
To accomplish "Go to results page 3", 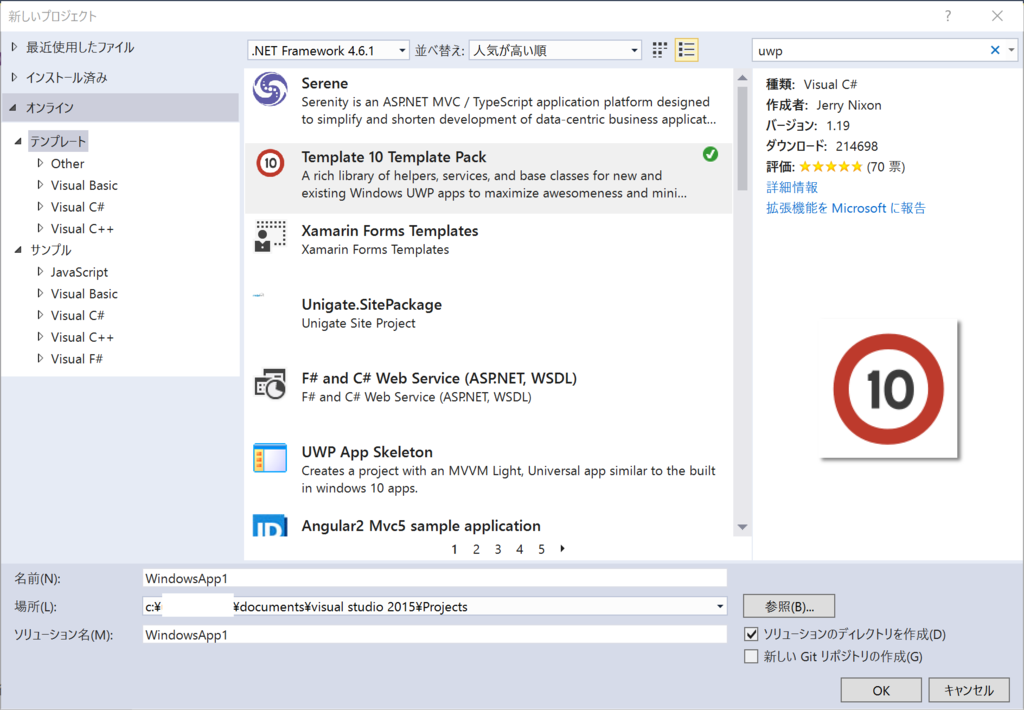I will coord(498,549).
